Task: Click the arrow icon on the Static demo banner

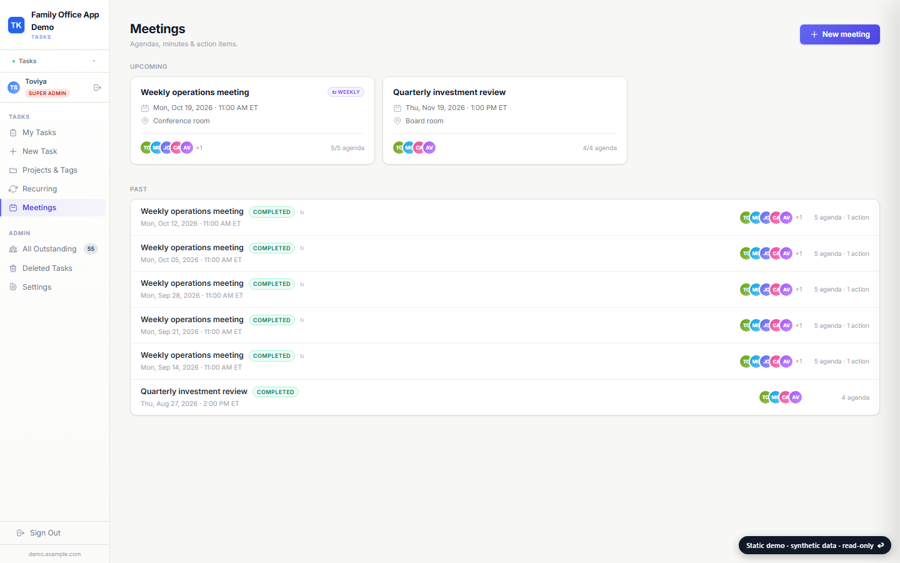Action: pos(880,545)
